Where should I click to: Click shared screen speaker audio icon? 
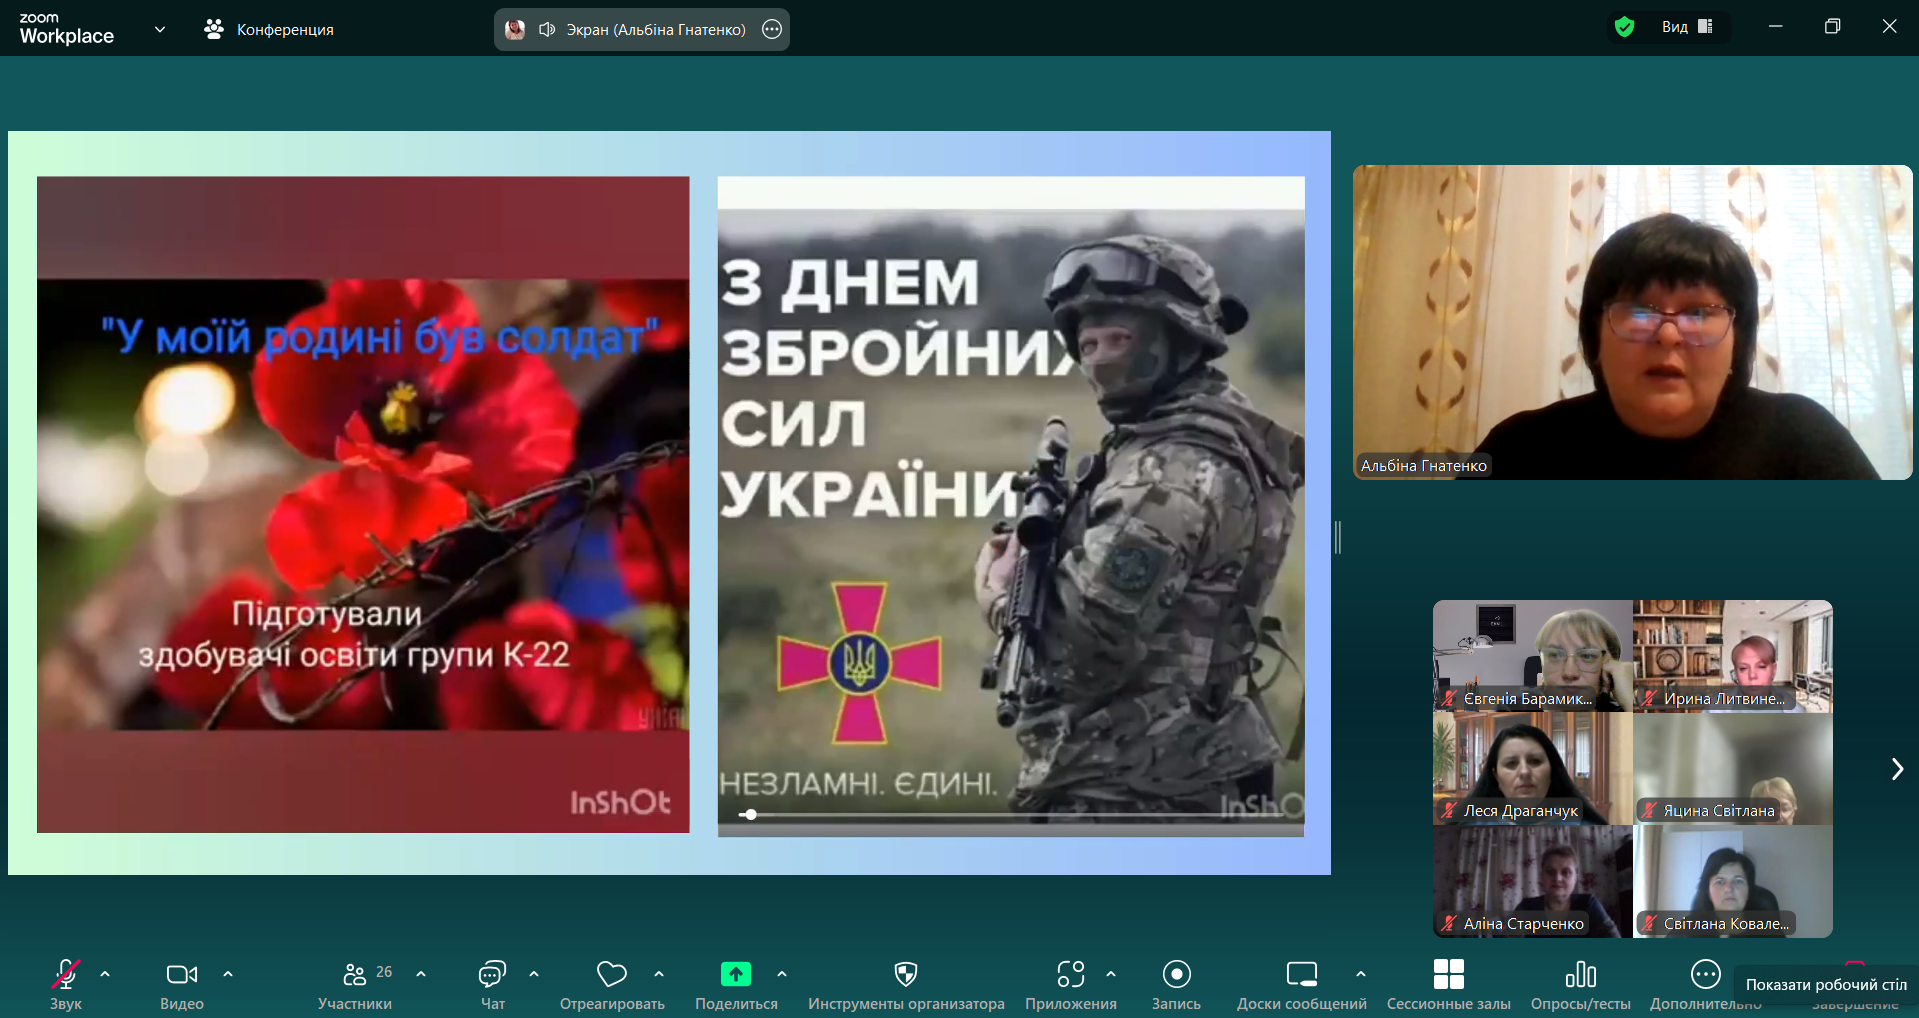pos(547,29)
